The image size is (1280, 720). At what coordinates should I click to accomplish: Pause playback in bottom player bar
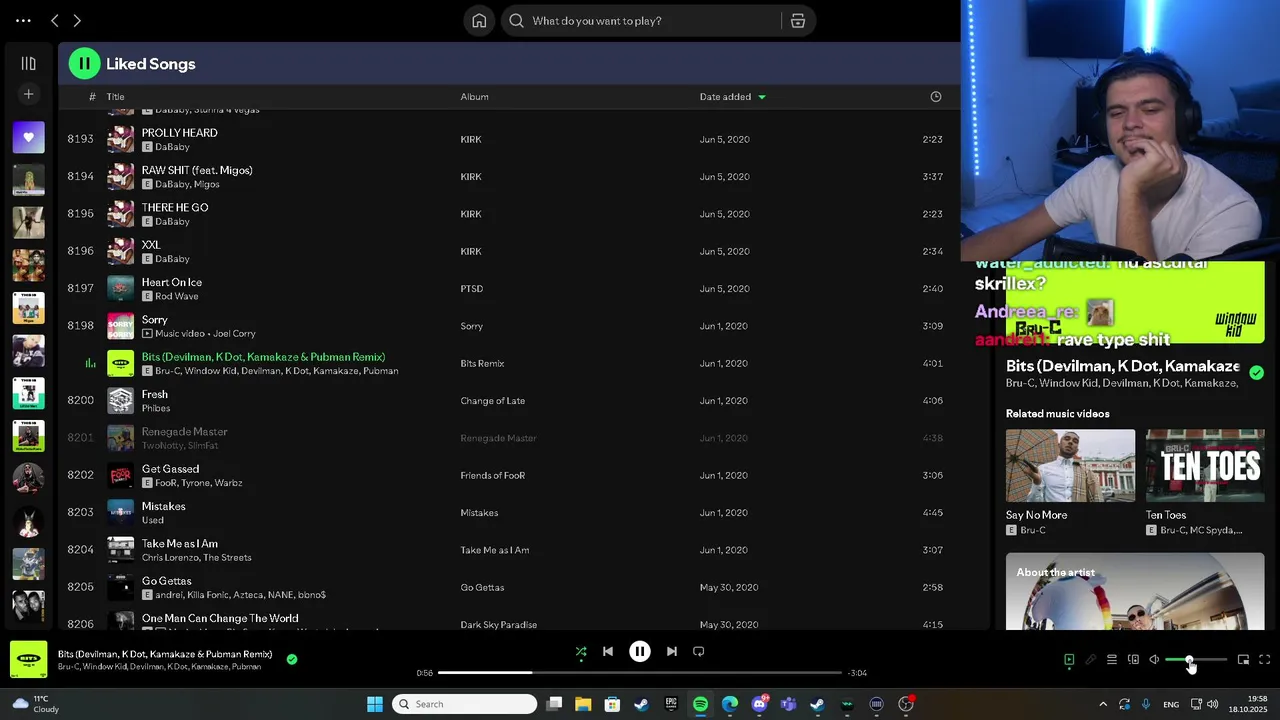tap(640, 651)
